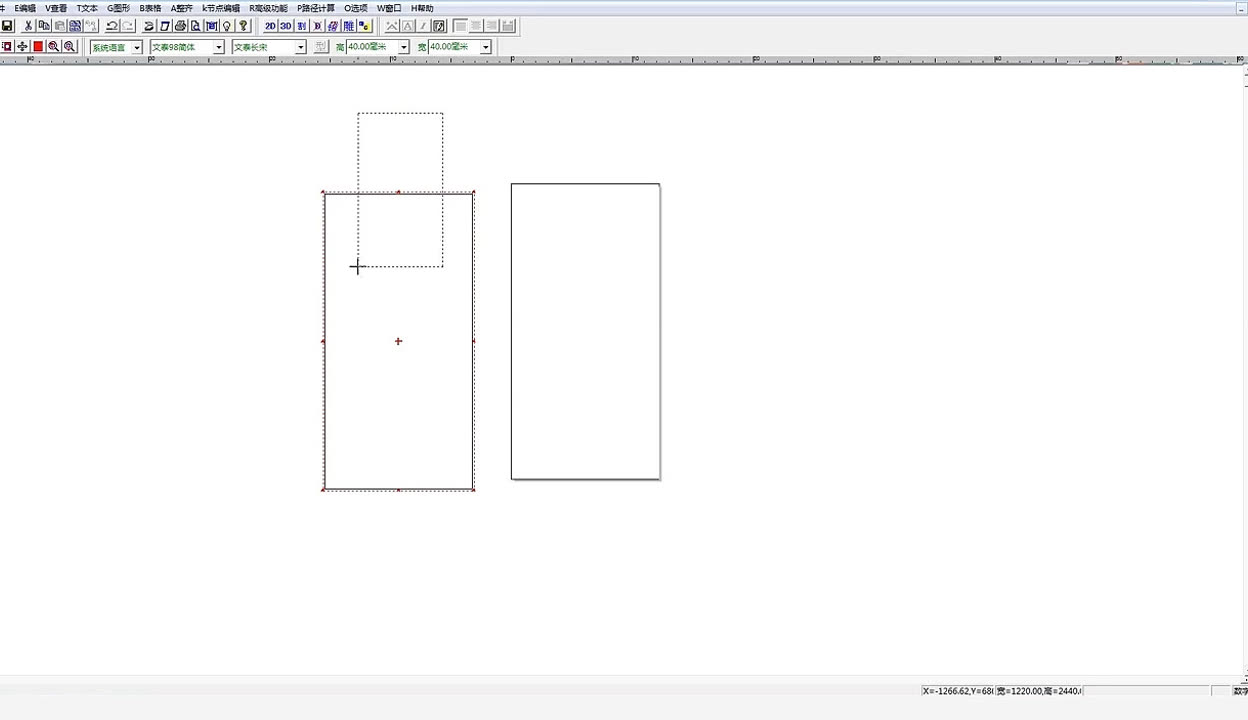Click the zoom in magnifier icon
This screenshot has width=1248, height=720.
(54, 47)
